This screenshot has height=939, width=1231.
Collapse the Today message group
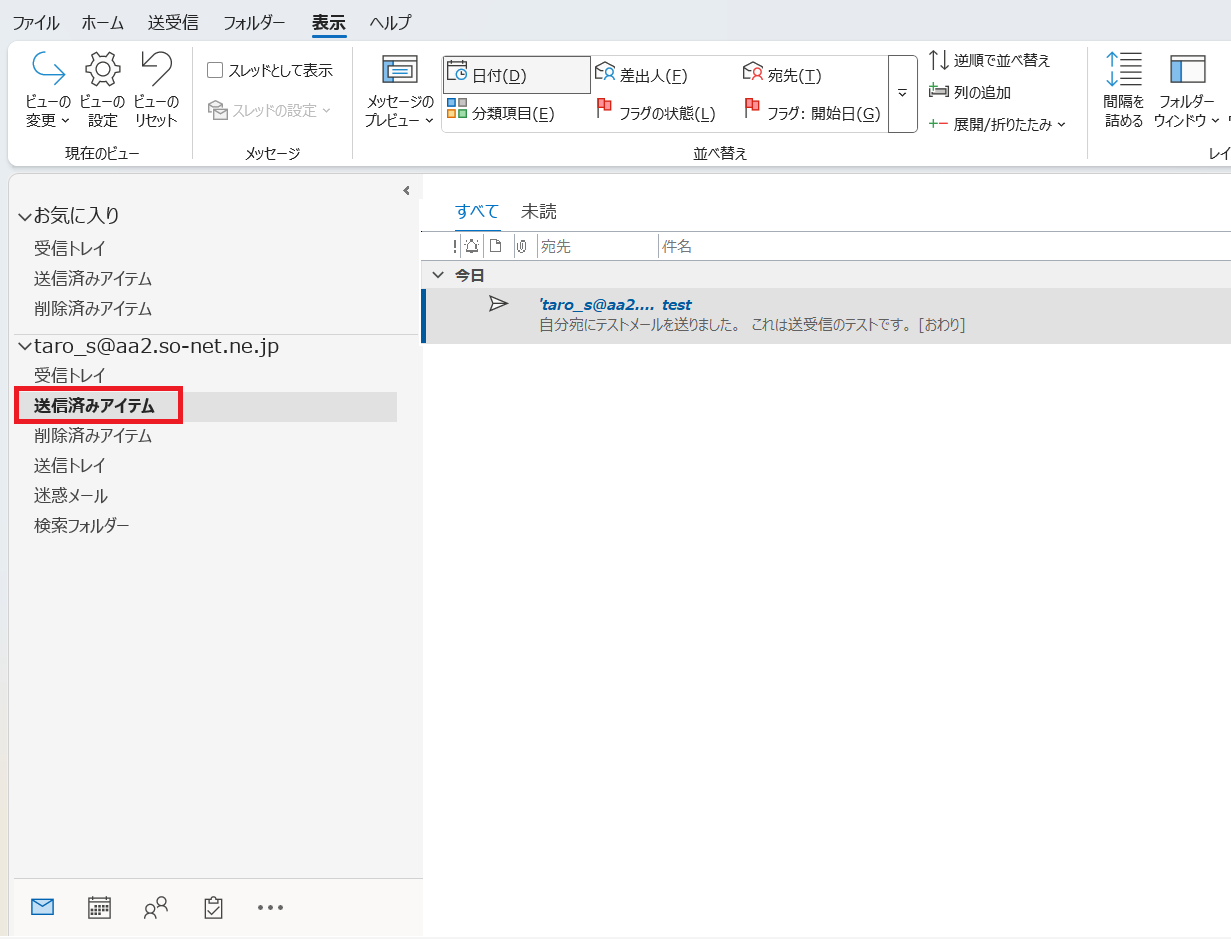[x=437, y=275]
